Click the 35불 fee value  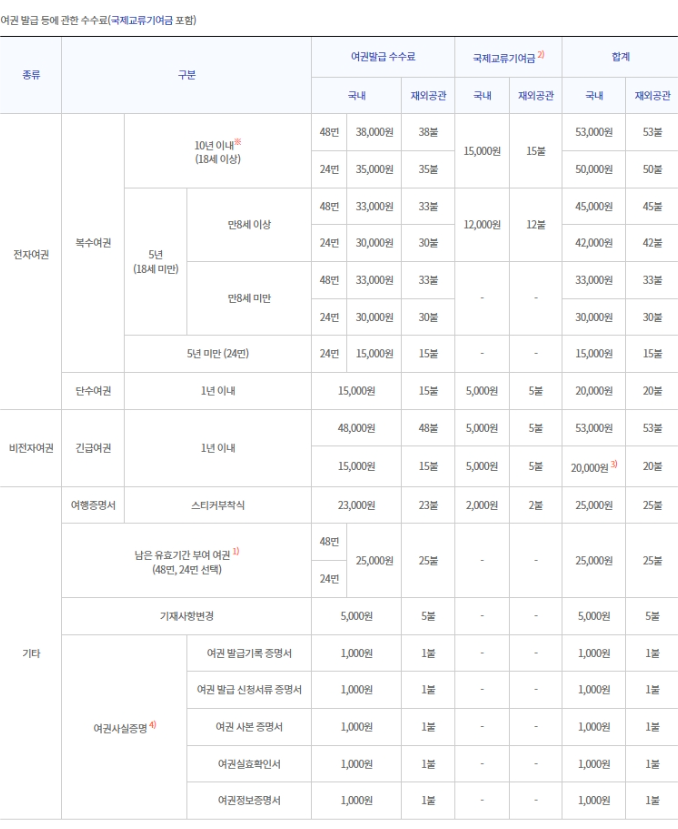(428, 169)
